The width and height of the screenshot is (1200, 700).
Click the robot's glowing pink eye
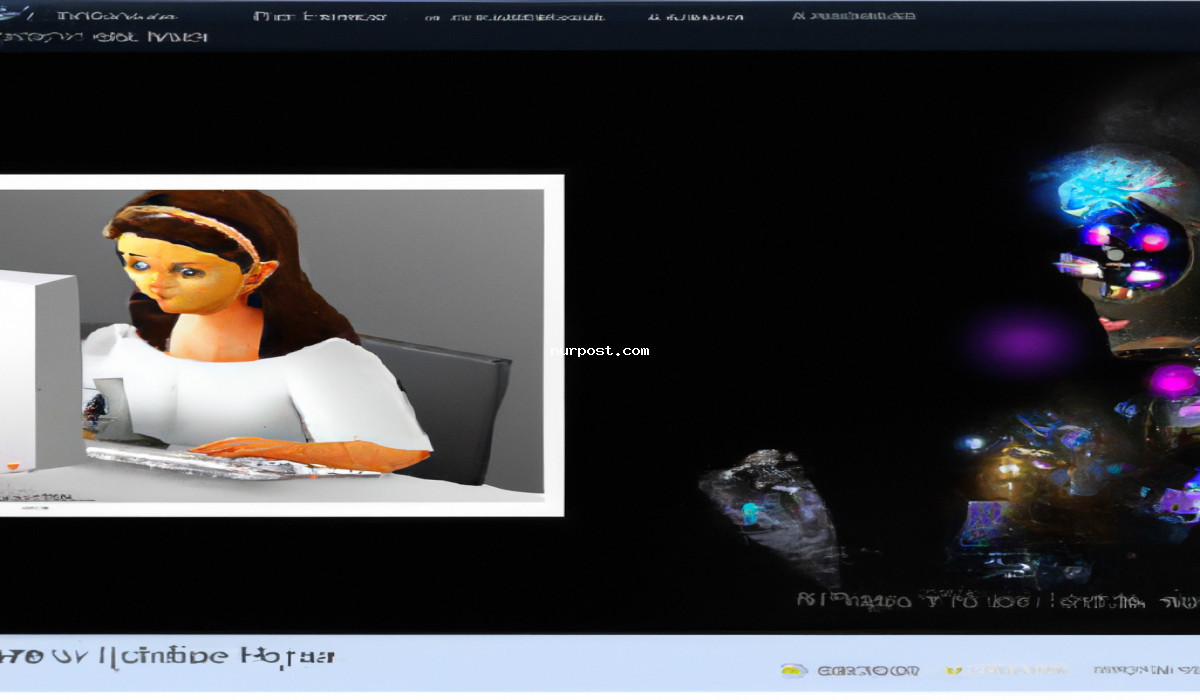[1152, 238]
